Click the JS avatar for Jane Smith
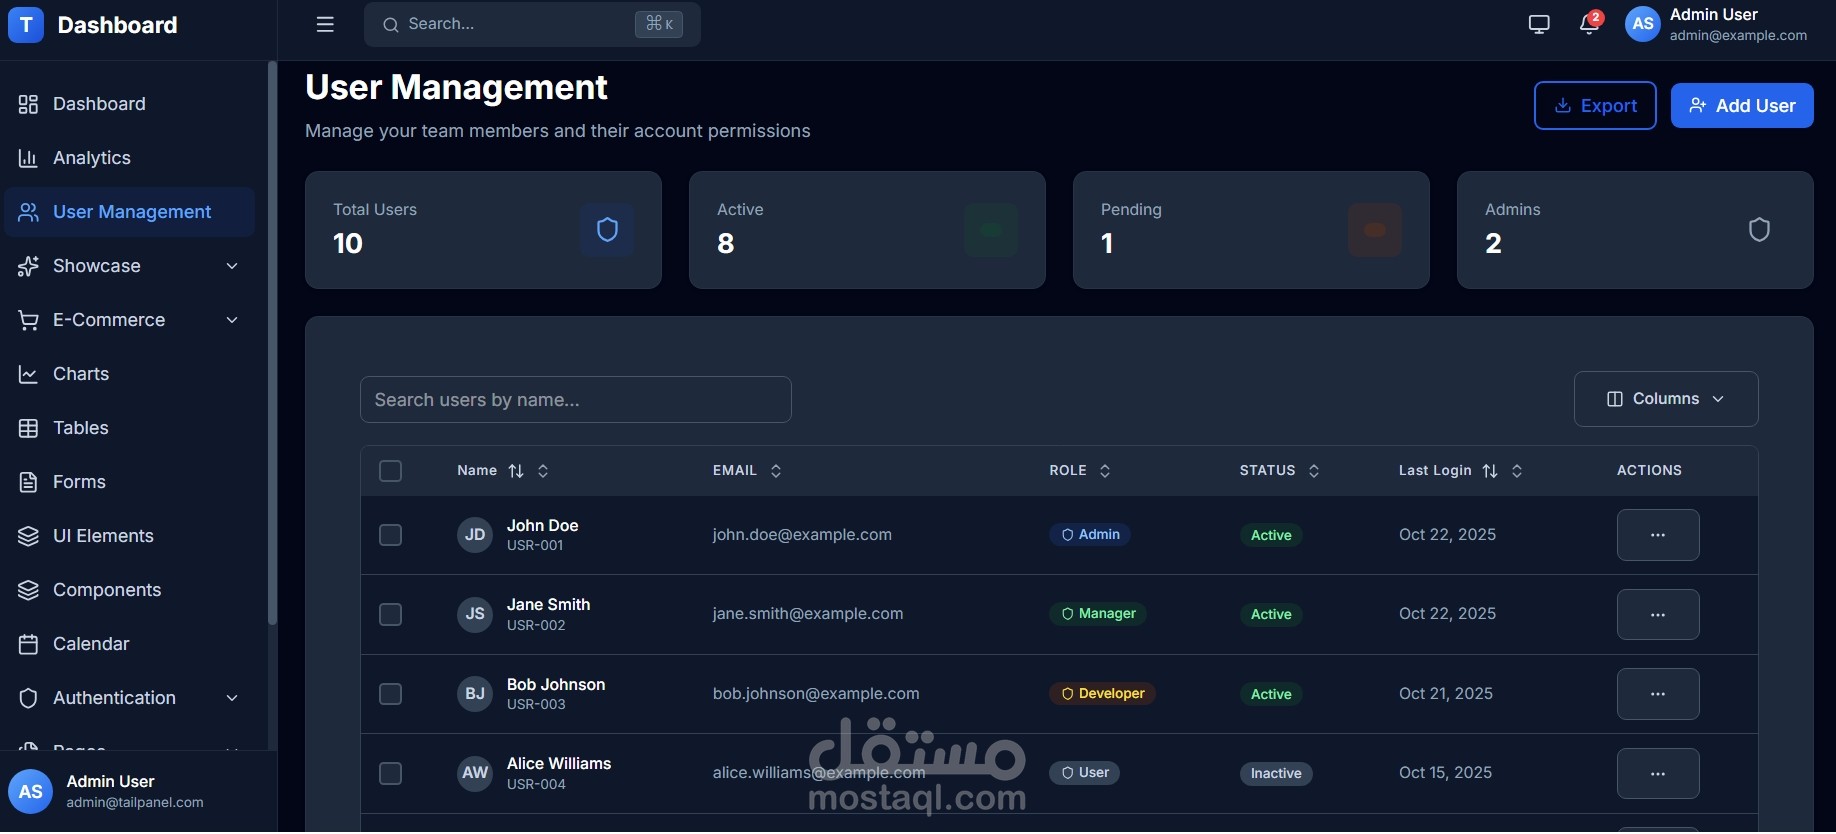This screenshot has height=834, width=1836. pyautogui.click(x=475, y=614)
